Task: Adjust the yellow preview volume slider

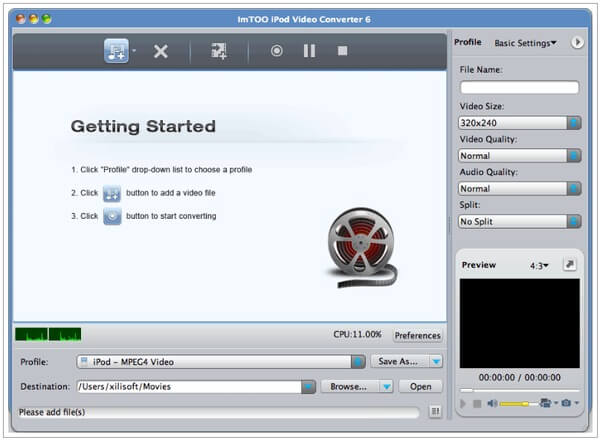Action: pyautogui.click(x=518, y=404)
